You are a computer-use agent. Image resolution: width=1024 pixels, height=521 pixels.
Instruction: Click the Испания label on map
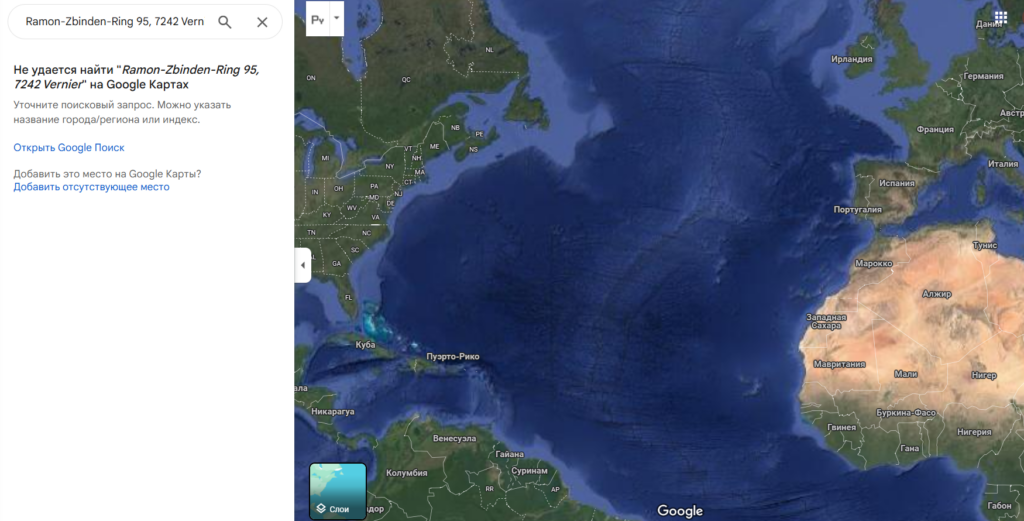(x=896, y=183)
